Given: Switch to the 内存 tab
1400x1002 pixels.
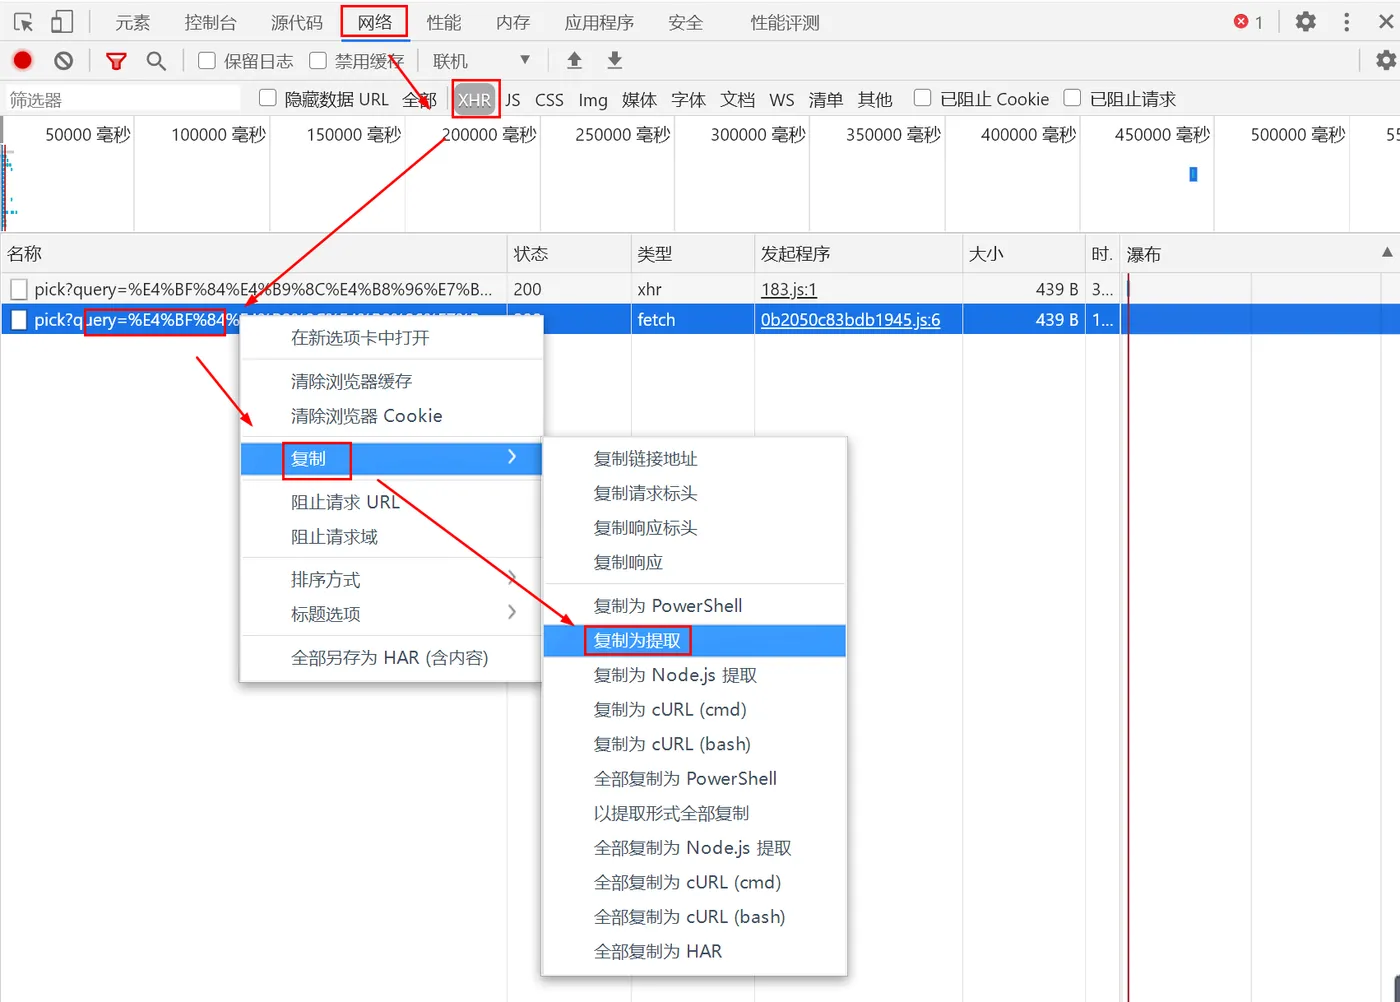Looking at the screenshot, I should (x=513, y=22).
